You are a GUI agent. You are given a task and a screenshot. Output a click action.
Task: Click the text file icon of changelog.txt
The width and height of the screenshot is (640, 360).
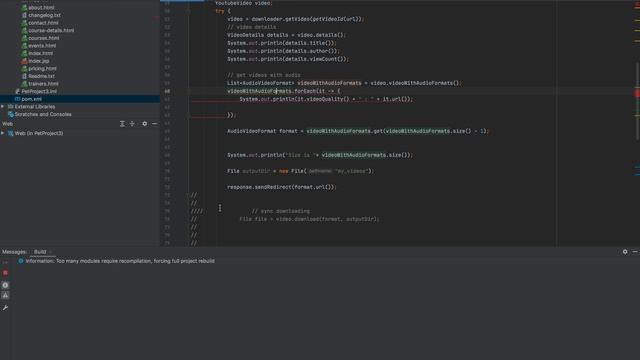[24, 15]
